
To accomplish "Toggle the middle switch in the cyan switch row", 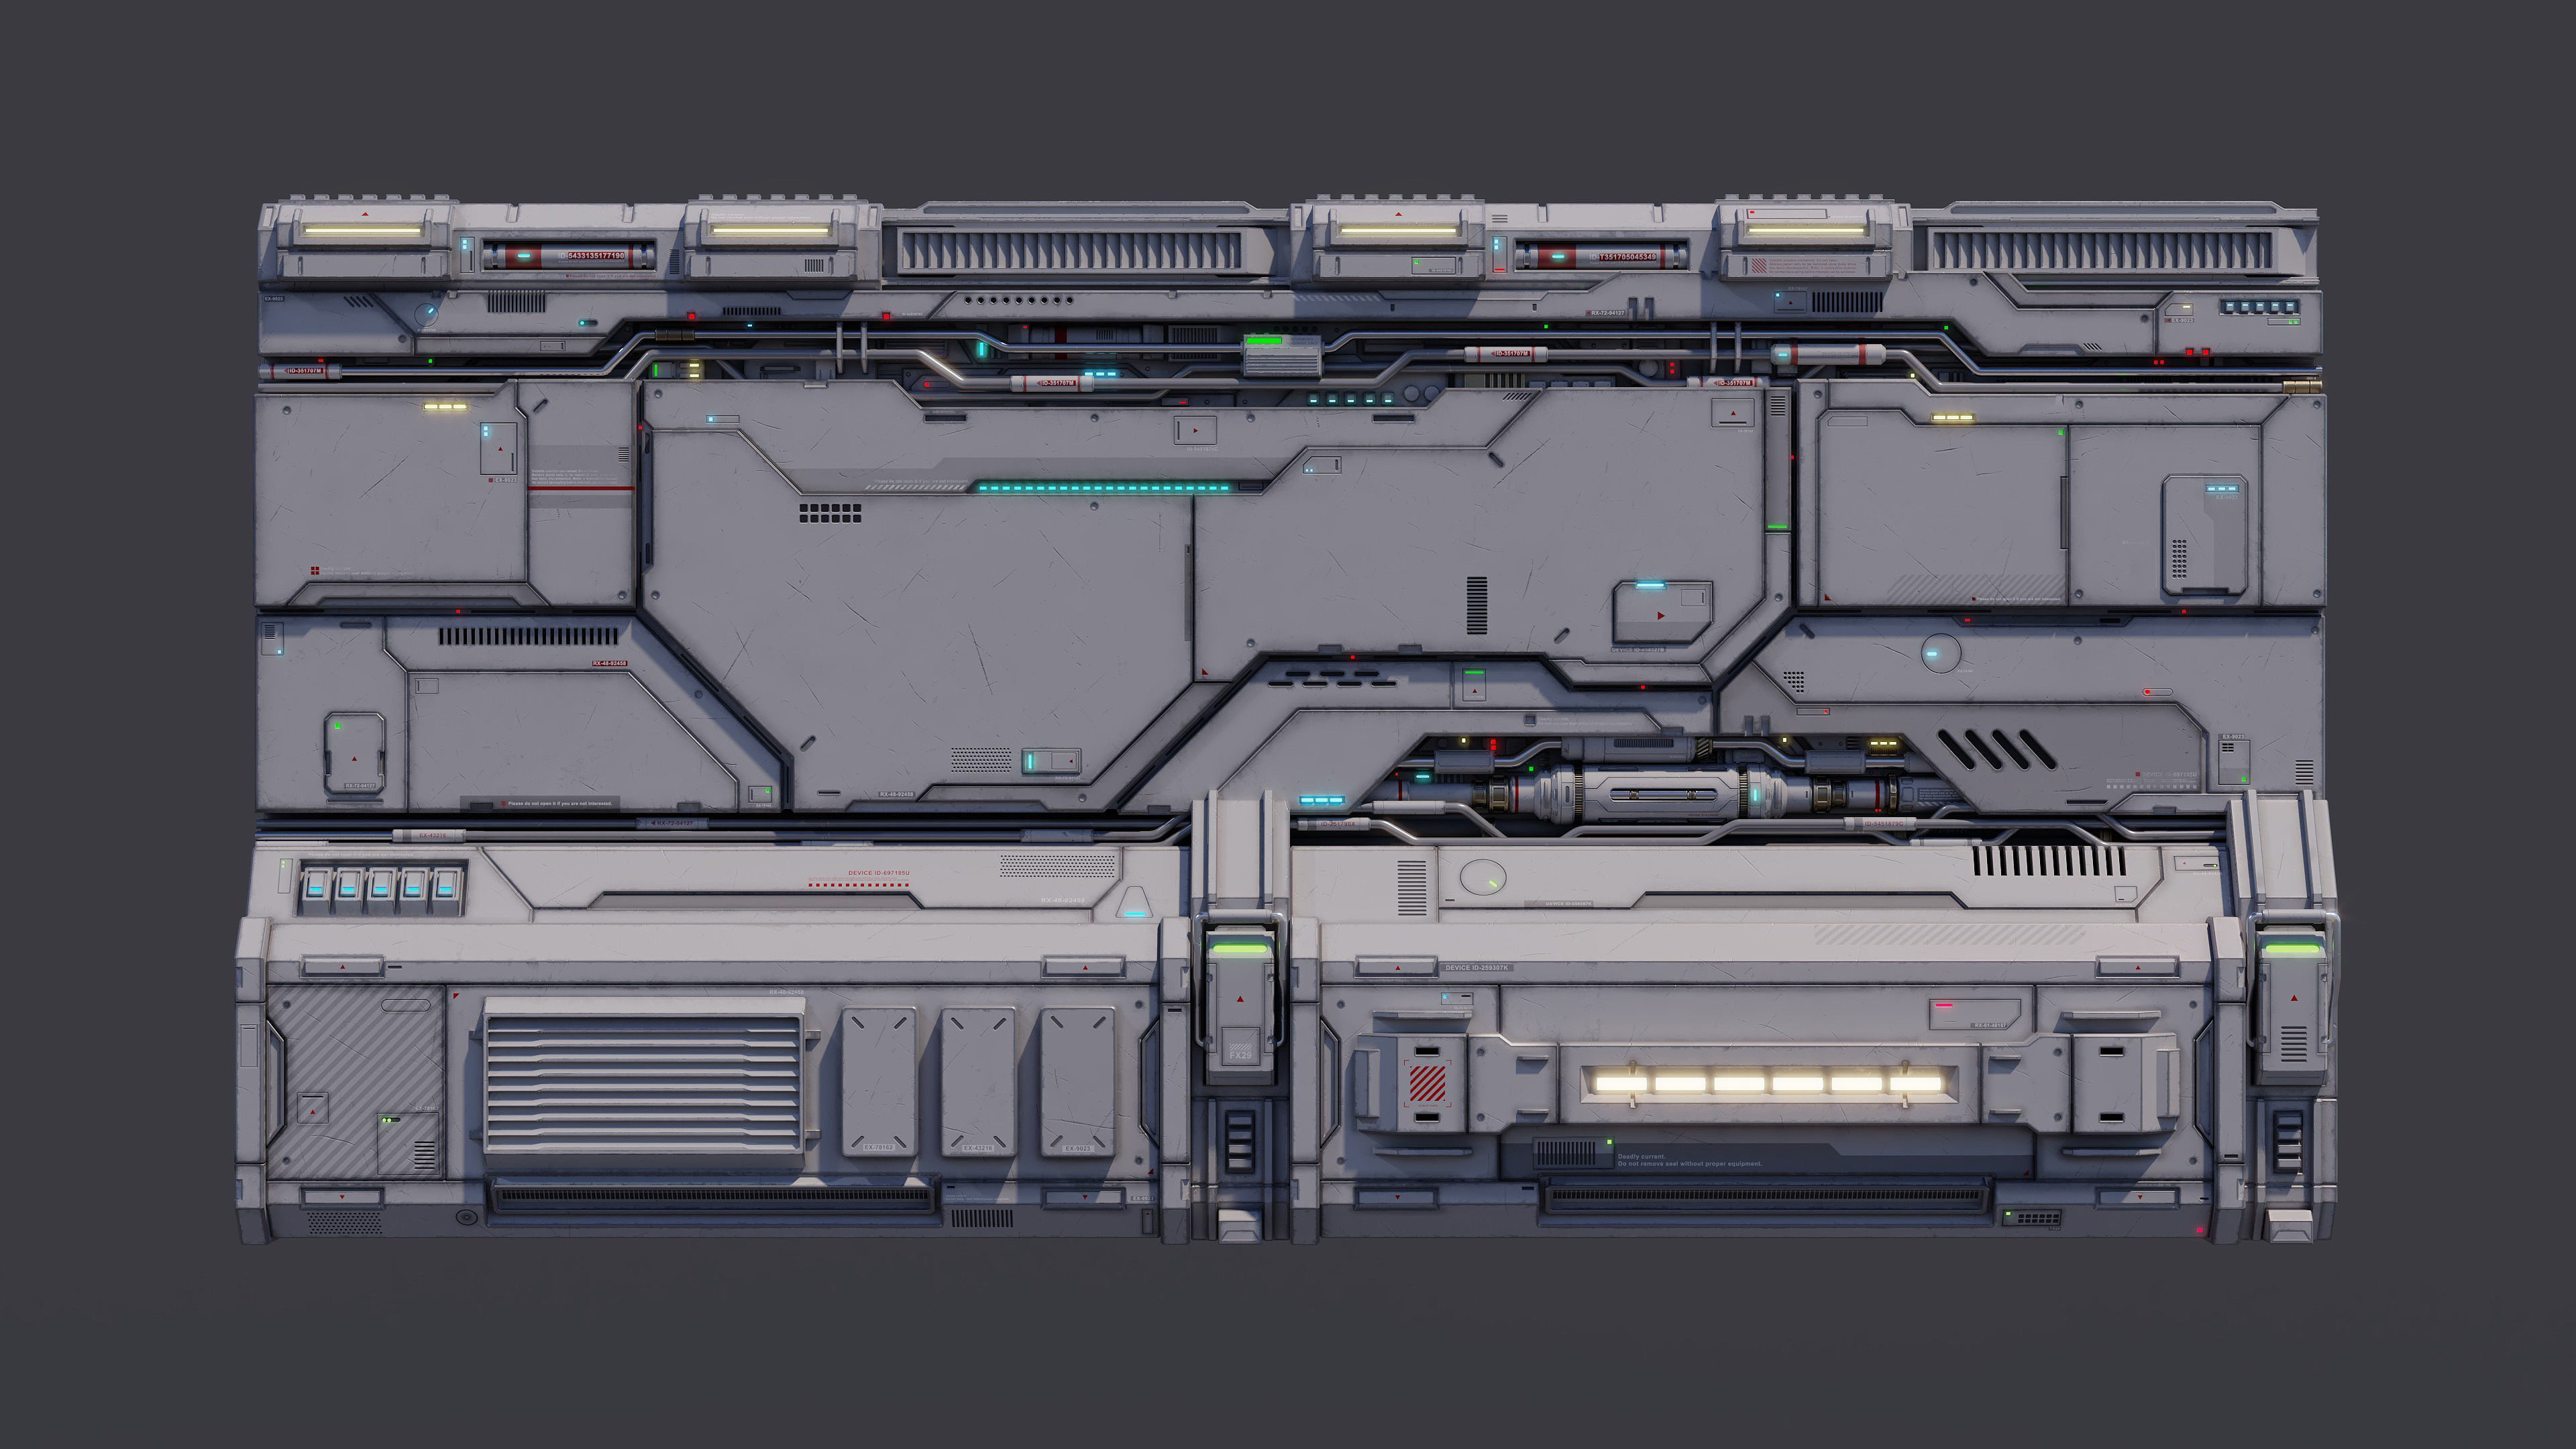I will 381,885.
